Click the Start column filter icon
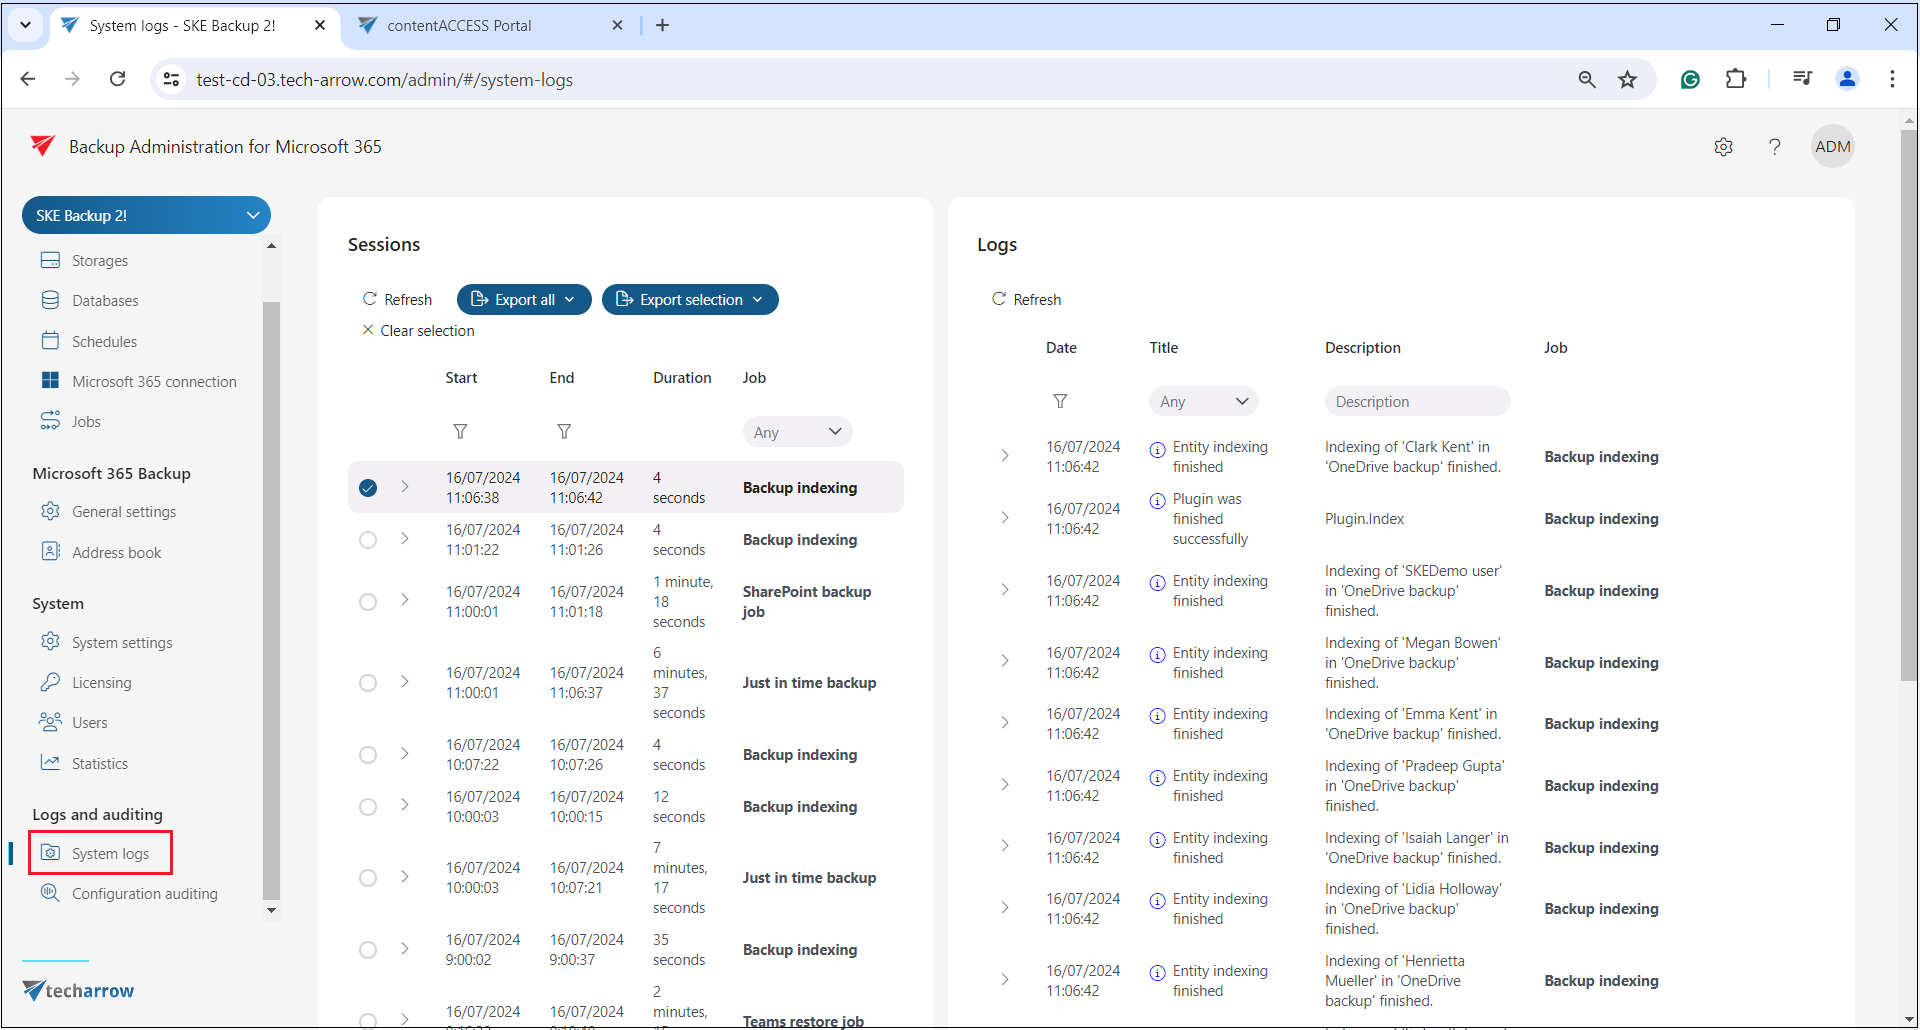 point(460,431)
